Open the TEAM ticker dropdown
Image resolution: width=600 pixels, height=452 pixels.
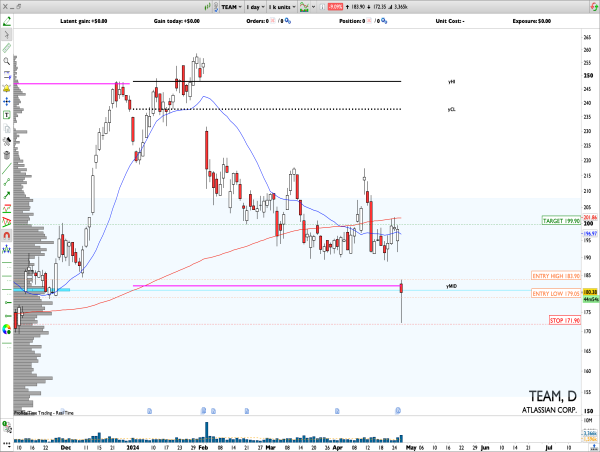pyautogui.click(x=232, y=7)
